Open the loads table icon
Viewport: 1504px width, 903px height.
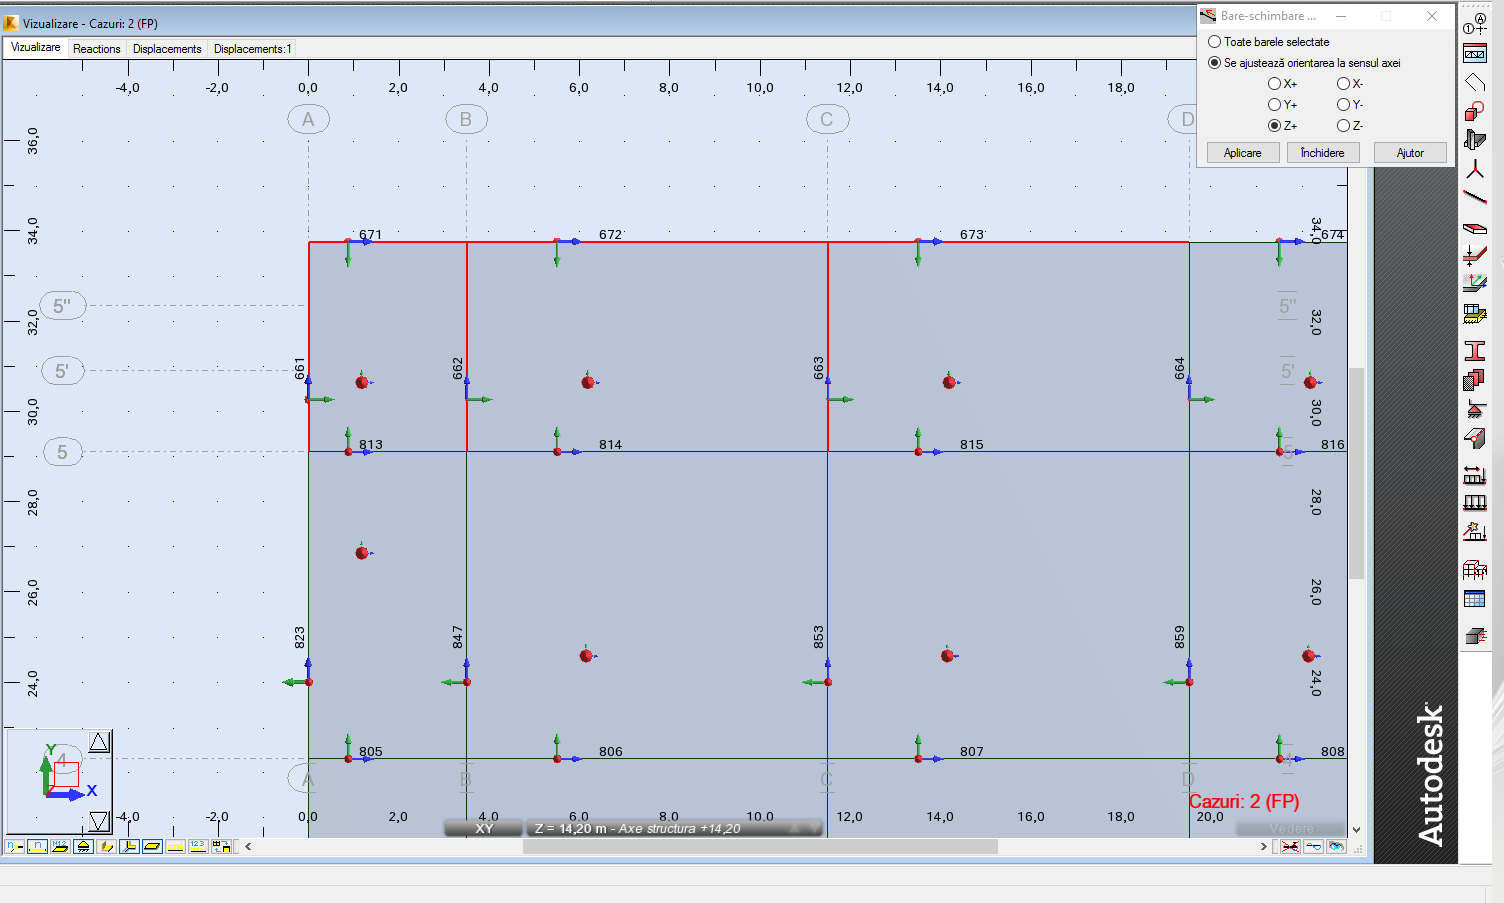click(1475, 599)
